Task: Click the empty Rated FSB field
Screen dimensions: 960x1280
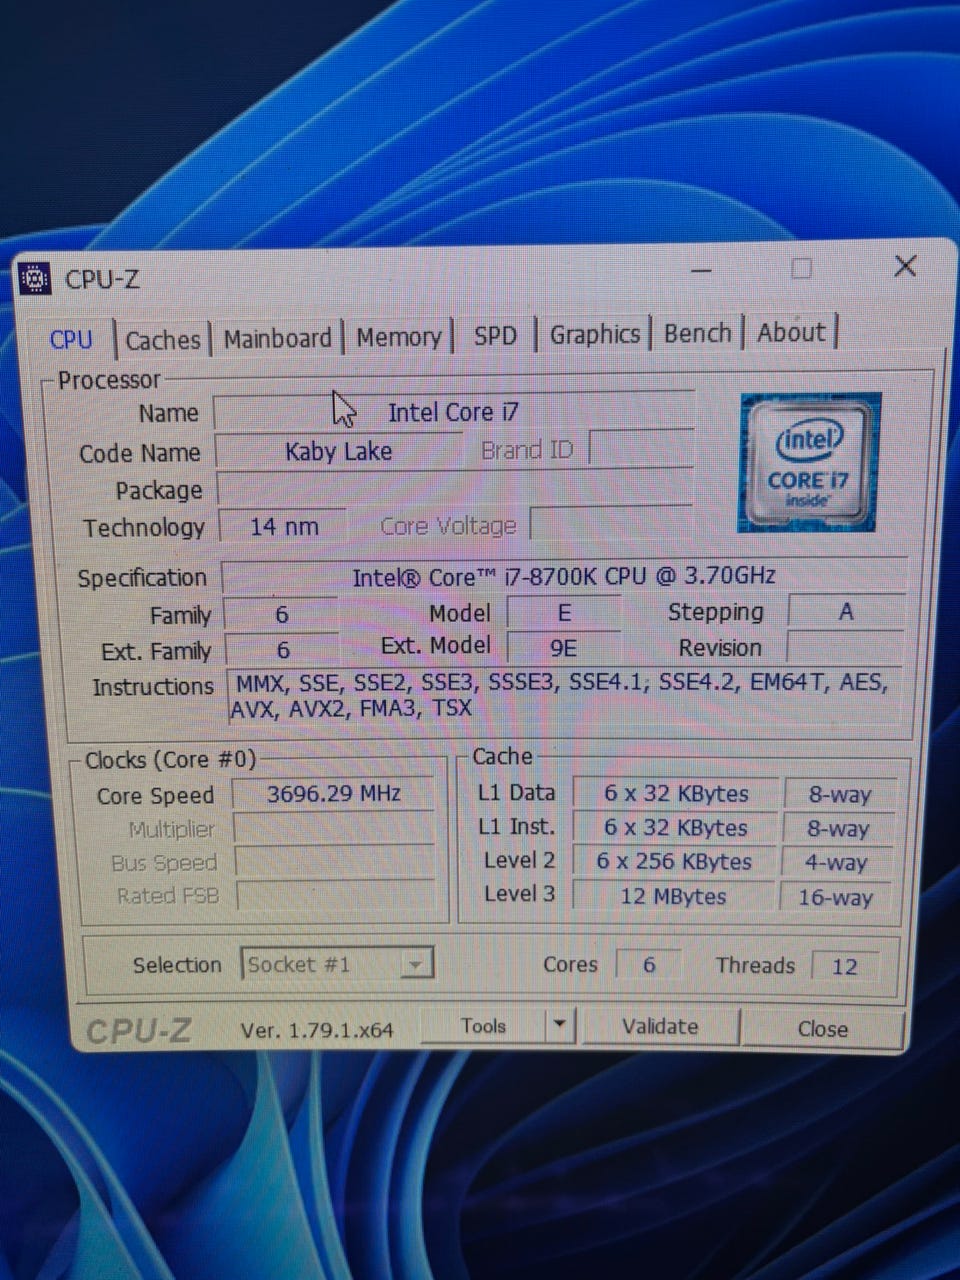Action: click(336, 895)
